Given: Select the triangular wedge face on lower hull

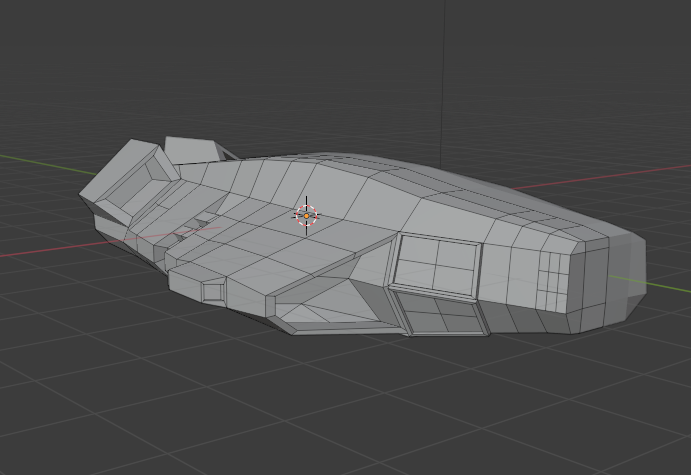Looking at the screenshot, I should click(x=315, y=318).
